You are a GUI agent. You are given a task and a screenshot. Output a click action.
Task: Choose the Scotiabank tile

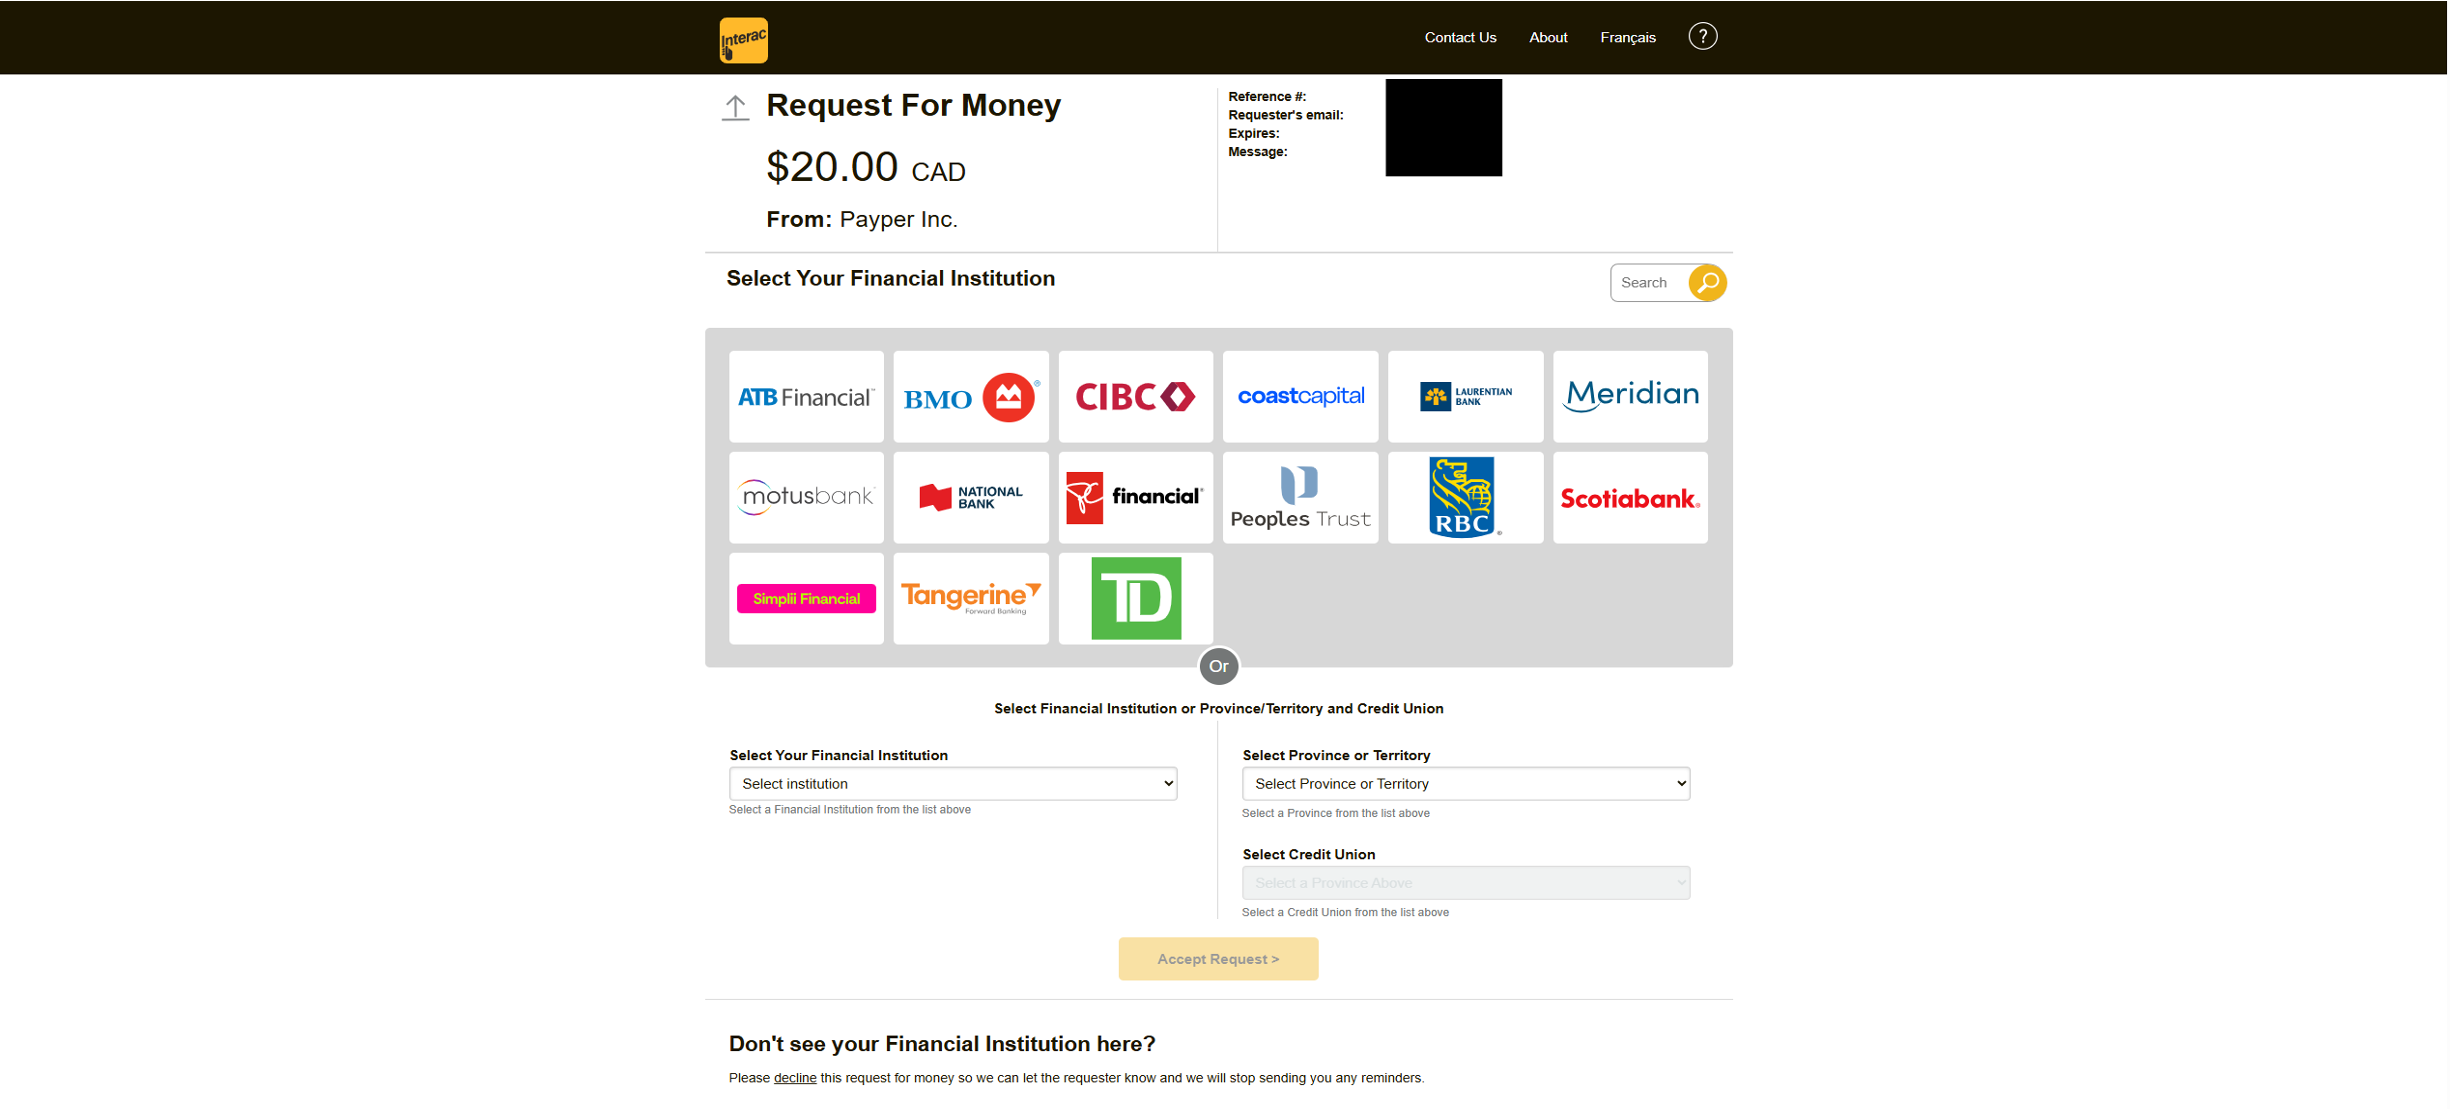click(1629, 497)
